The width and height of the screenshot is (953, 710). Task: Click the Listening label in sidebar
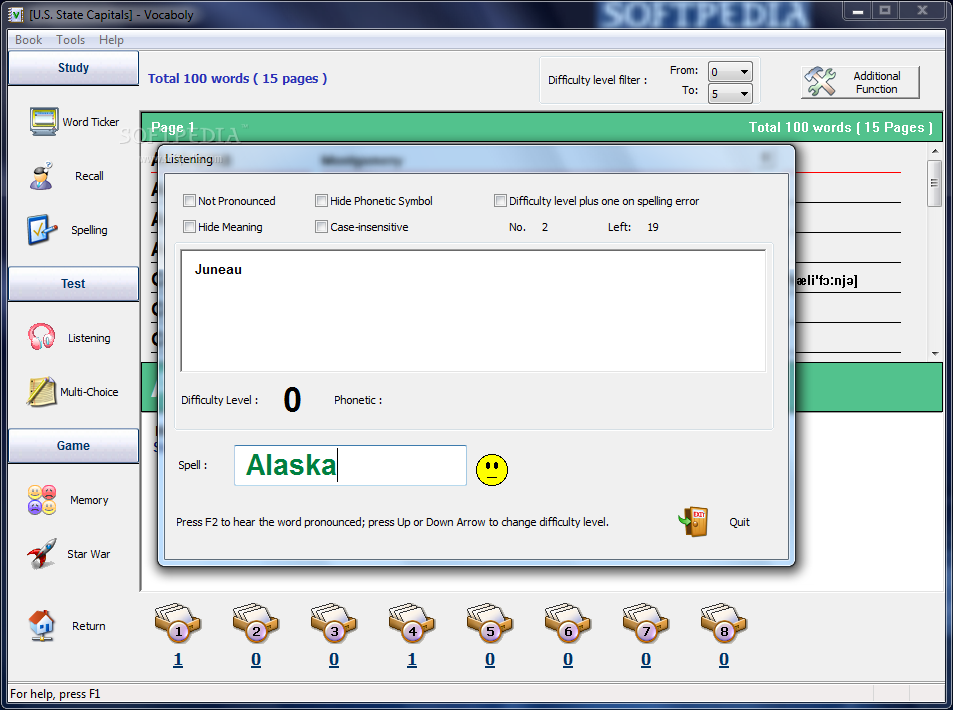coord(89,338)
